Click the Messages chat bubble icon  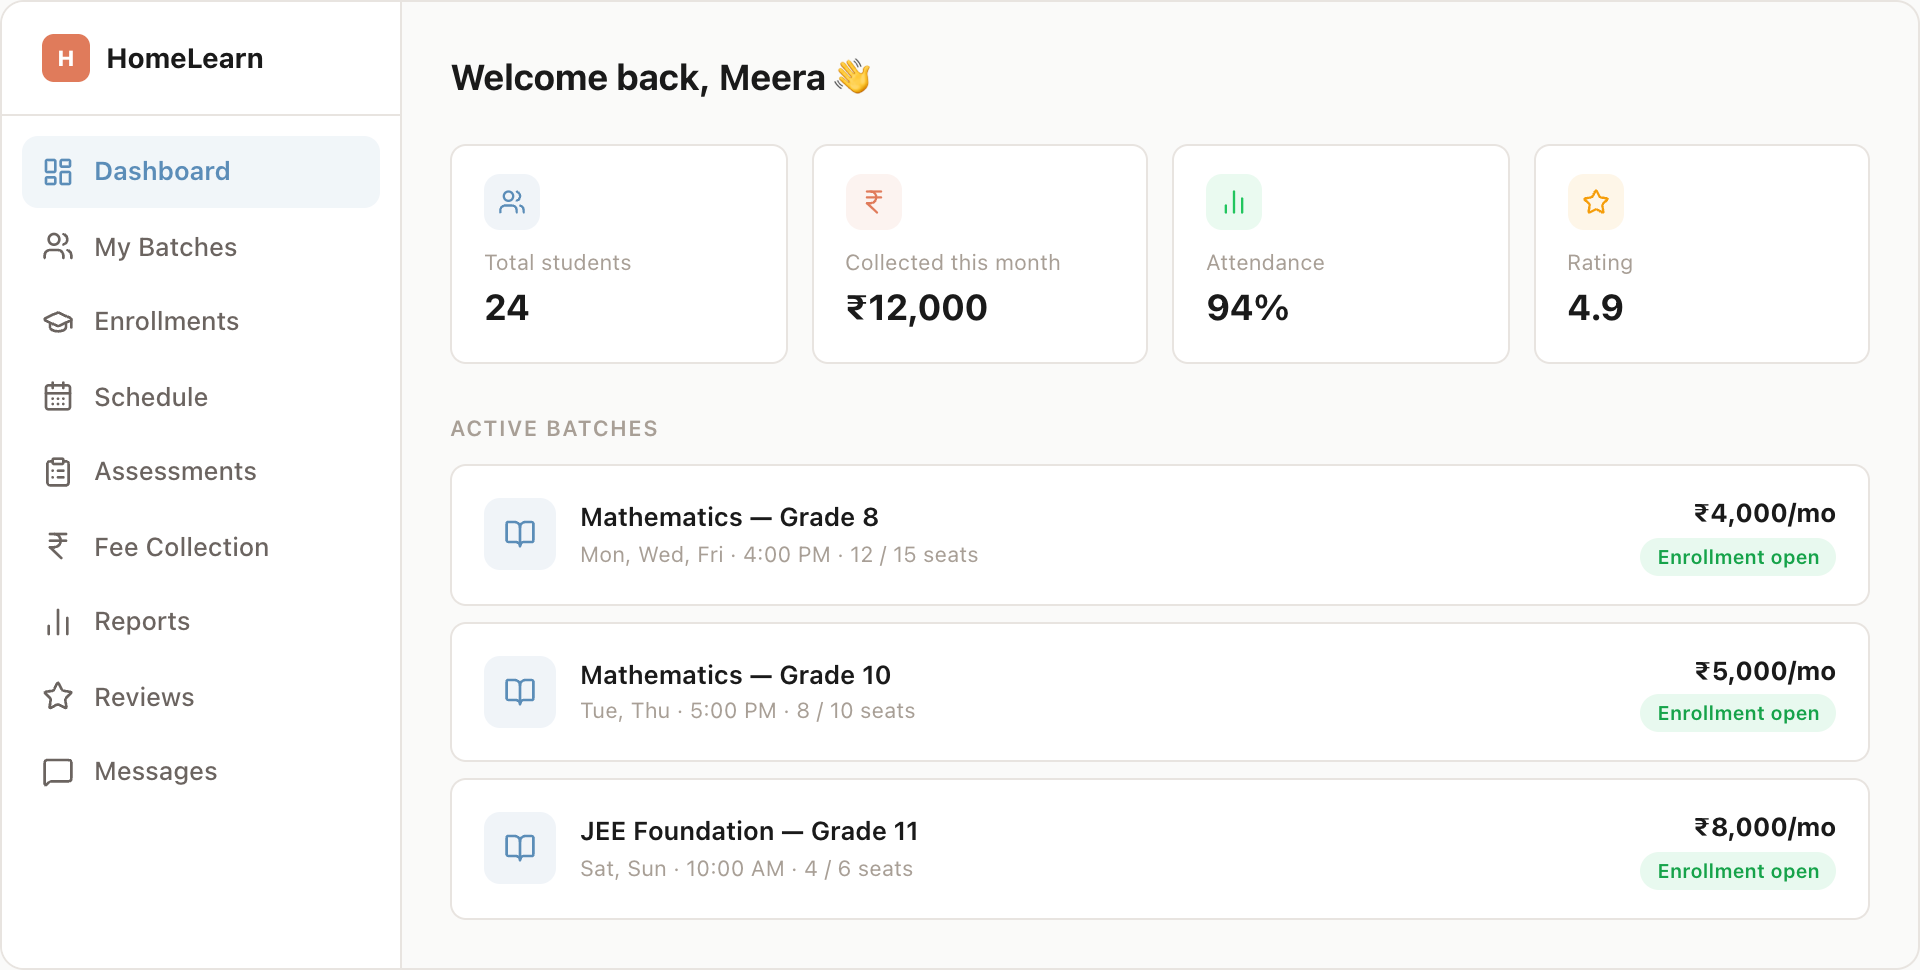tap(58, 771)
